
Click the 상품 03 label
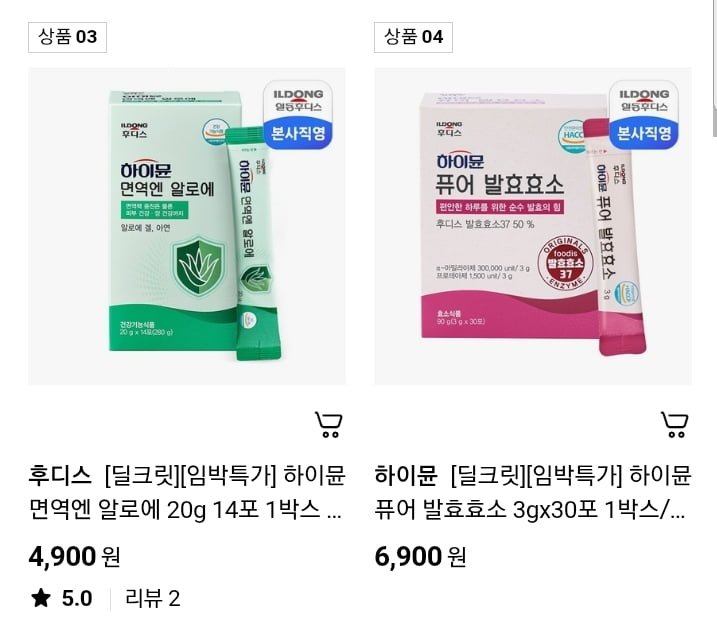click(x=67, y=37)
